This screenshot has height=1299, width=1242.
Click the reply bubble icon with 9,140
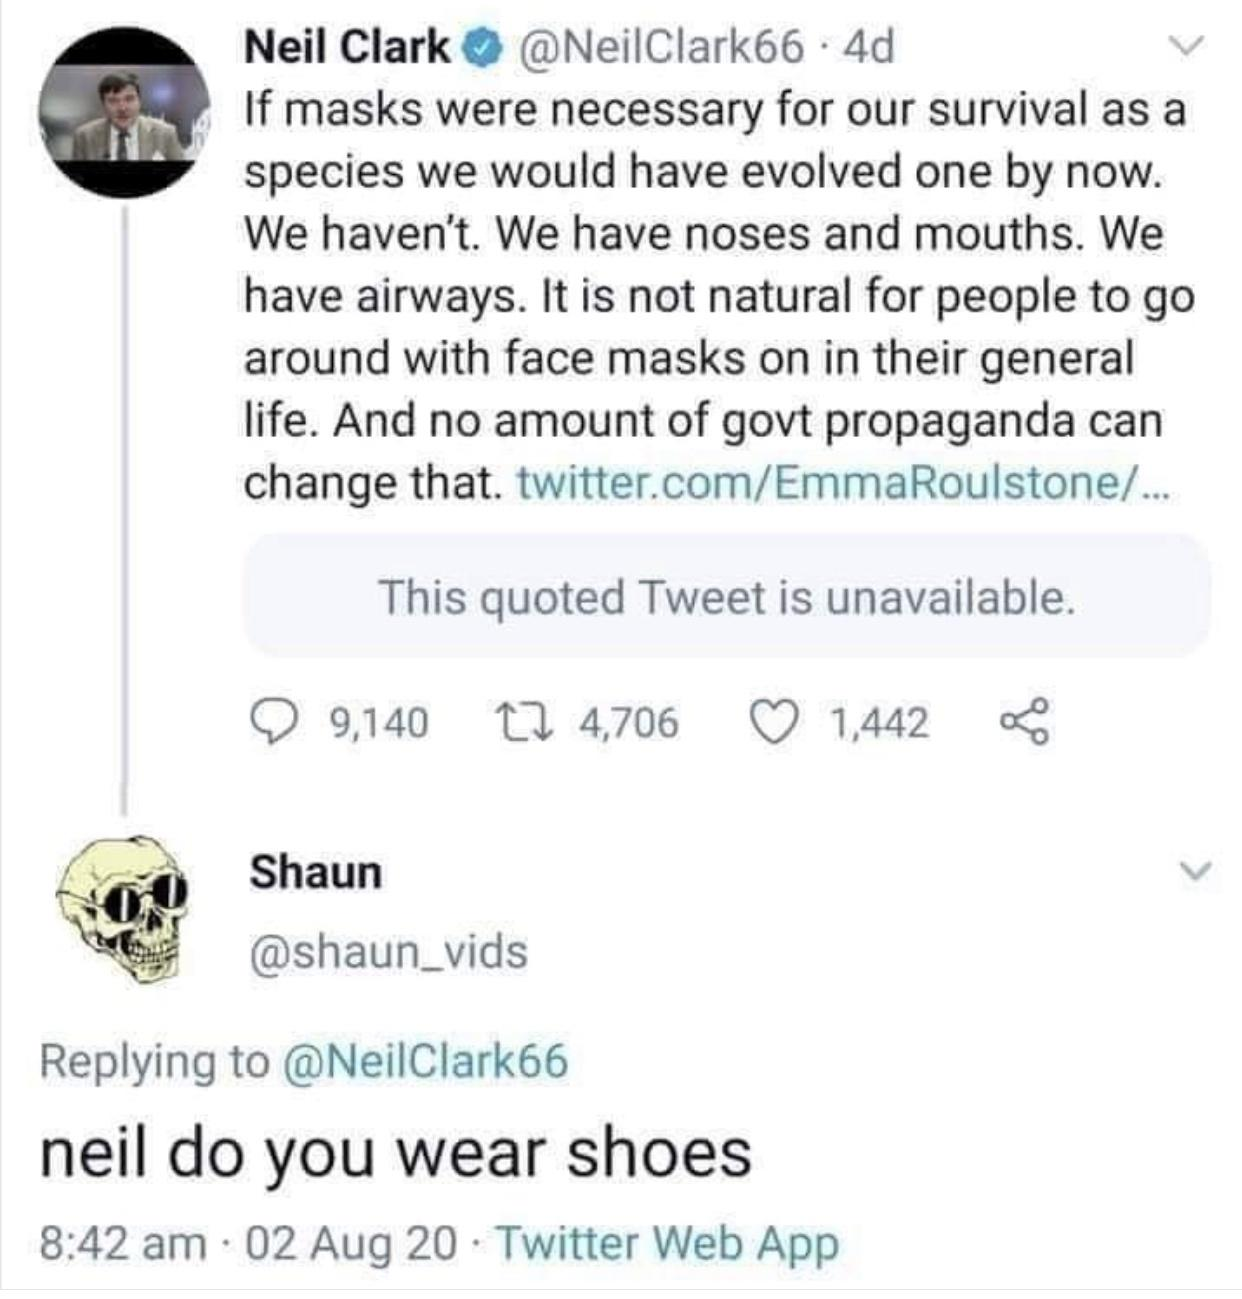point(269,722)
